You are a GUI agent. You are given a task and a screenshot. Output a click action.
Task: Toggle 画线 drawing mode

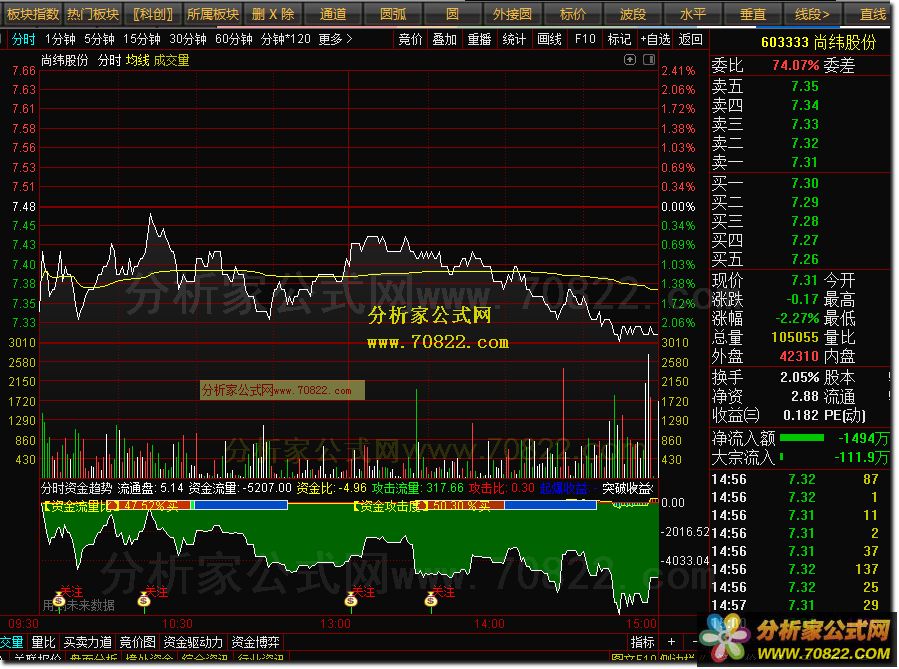[x=549, y=39]
